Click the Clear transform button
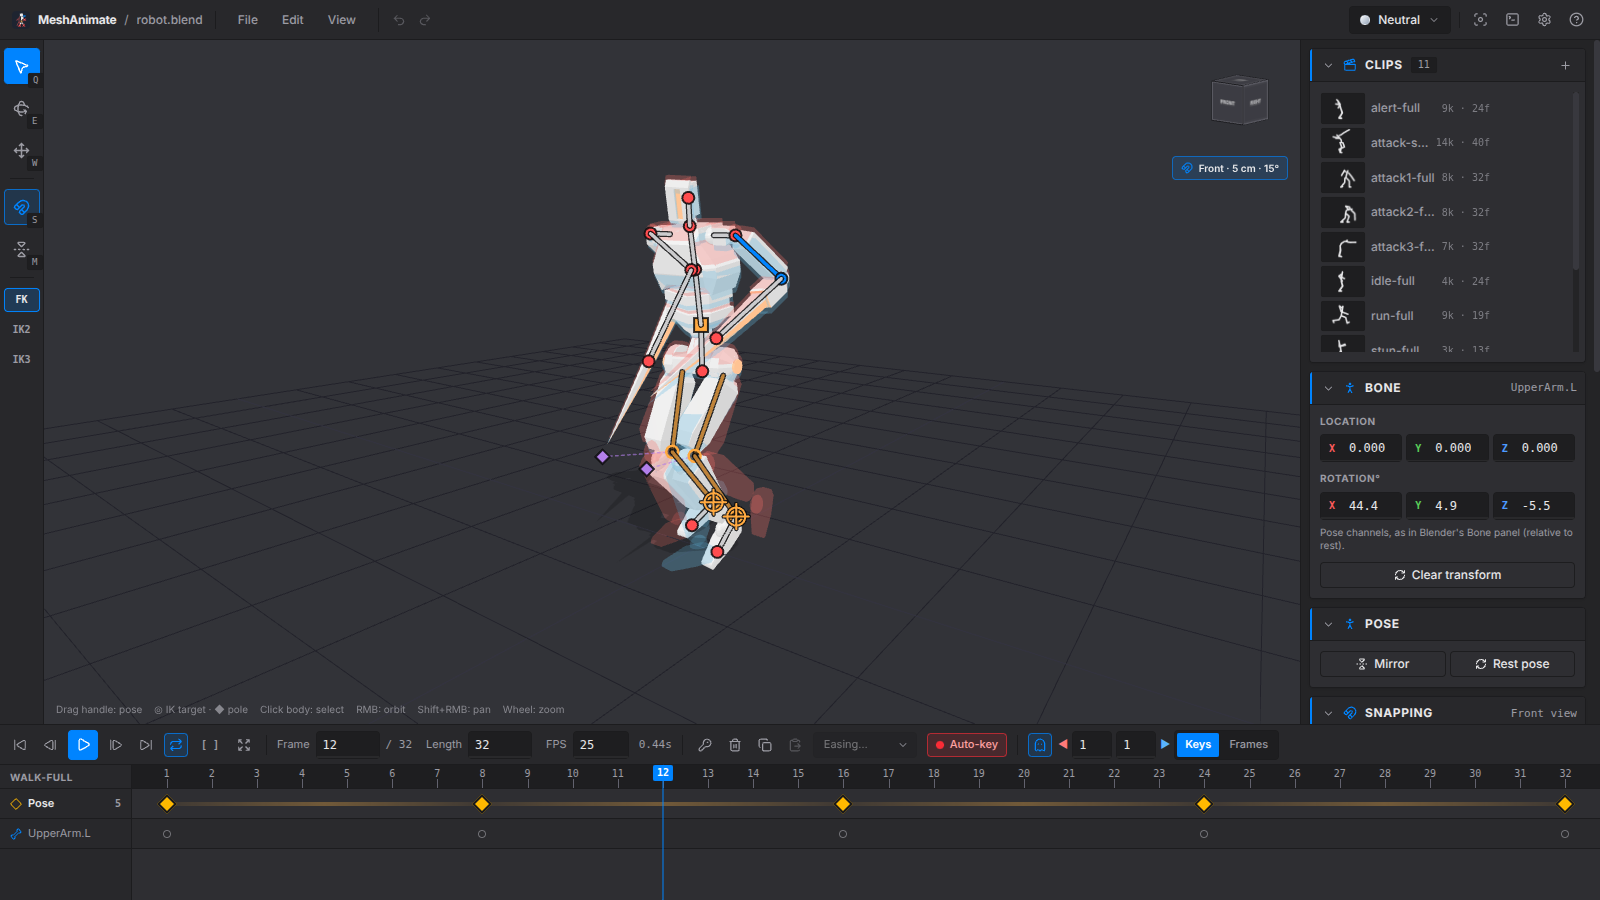 coord(1447,575)
